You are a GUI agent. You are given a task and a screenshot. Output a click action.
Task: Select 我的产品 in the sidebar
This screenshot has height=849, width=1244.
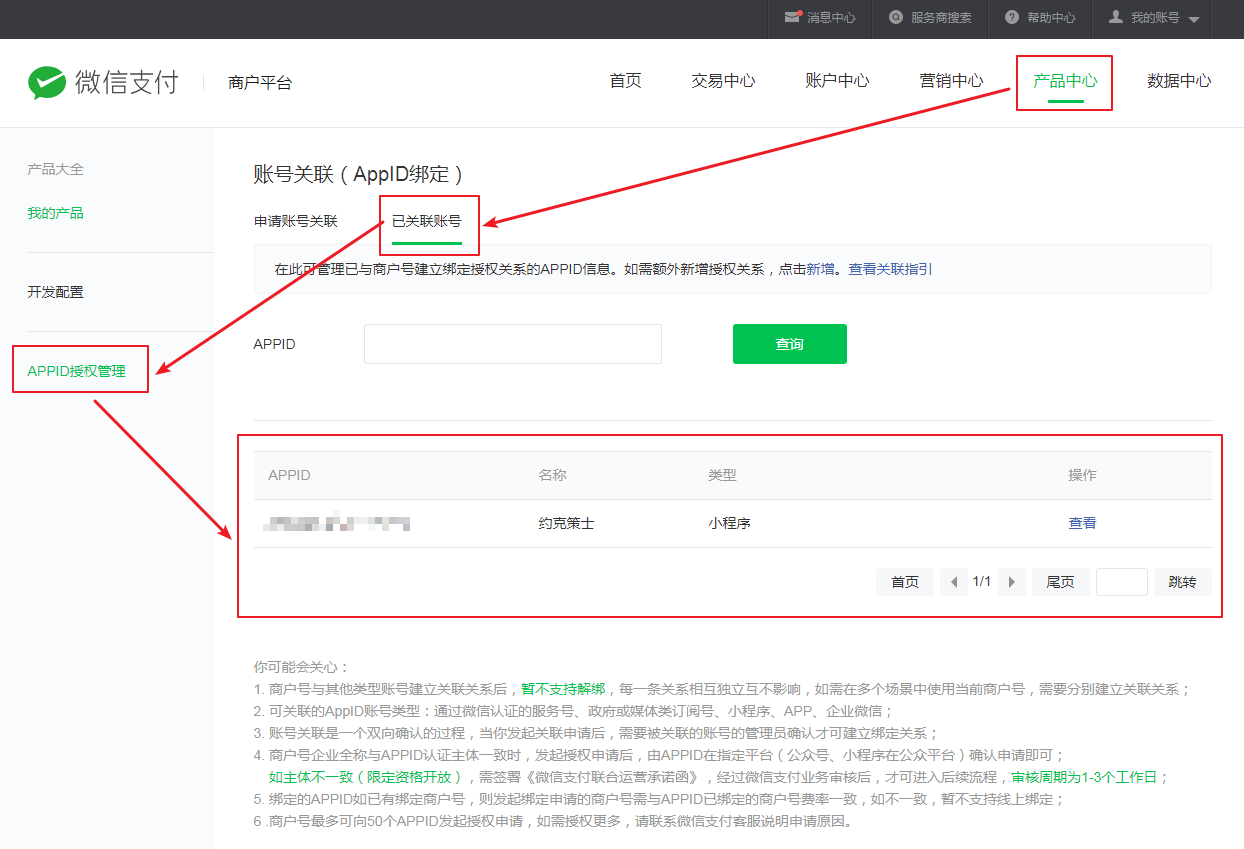[x=55, y=213]
